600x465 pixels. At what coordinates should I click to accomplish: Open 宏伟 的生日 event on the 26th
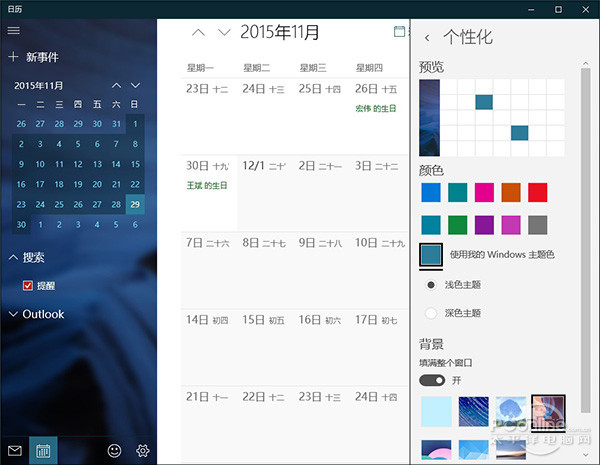(375, 109)
